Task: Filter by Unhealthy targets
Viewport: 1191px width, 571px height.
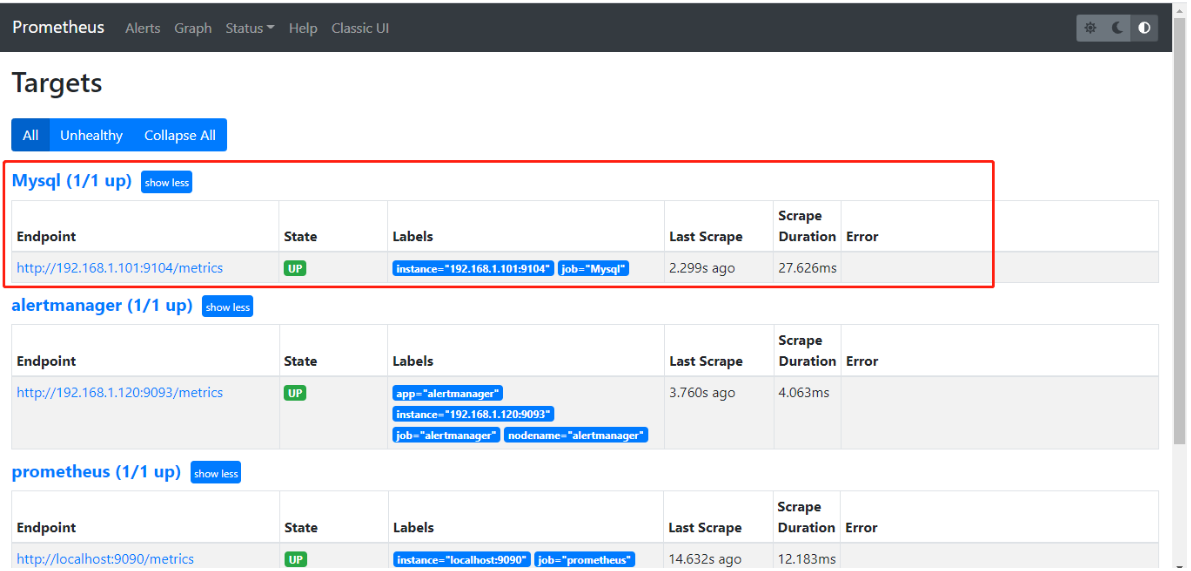Action: pos(91,135)
